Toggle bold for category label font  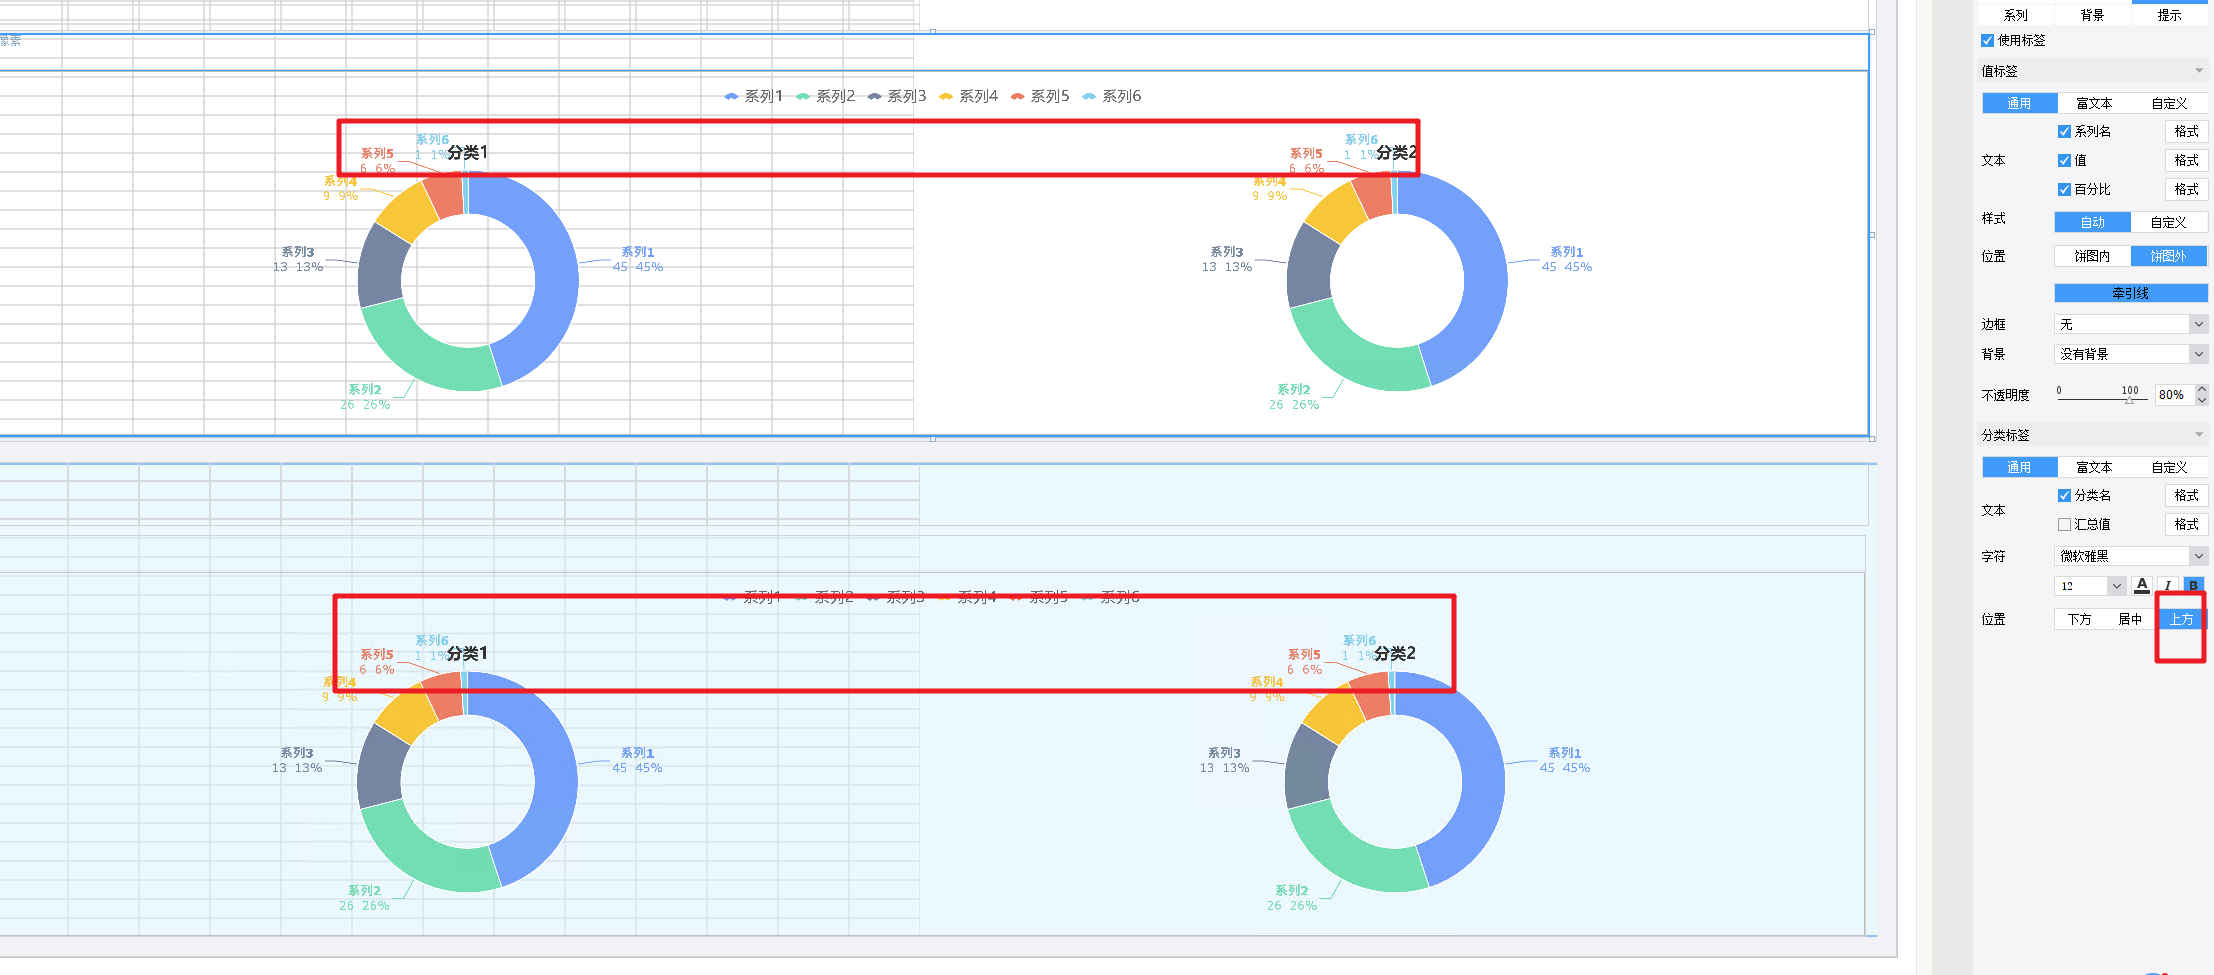coord(2193,586)
